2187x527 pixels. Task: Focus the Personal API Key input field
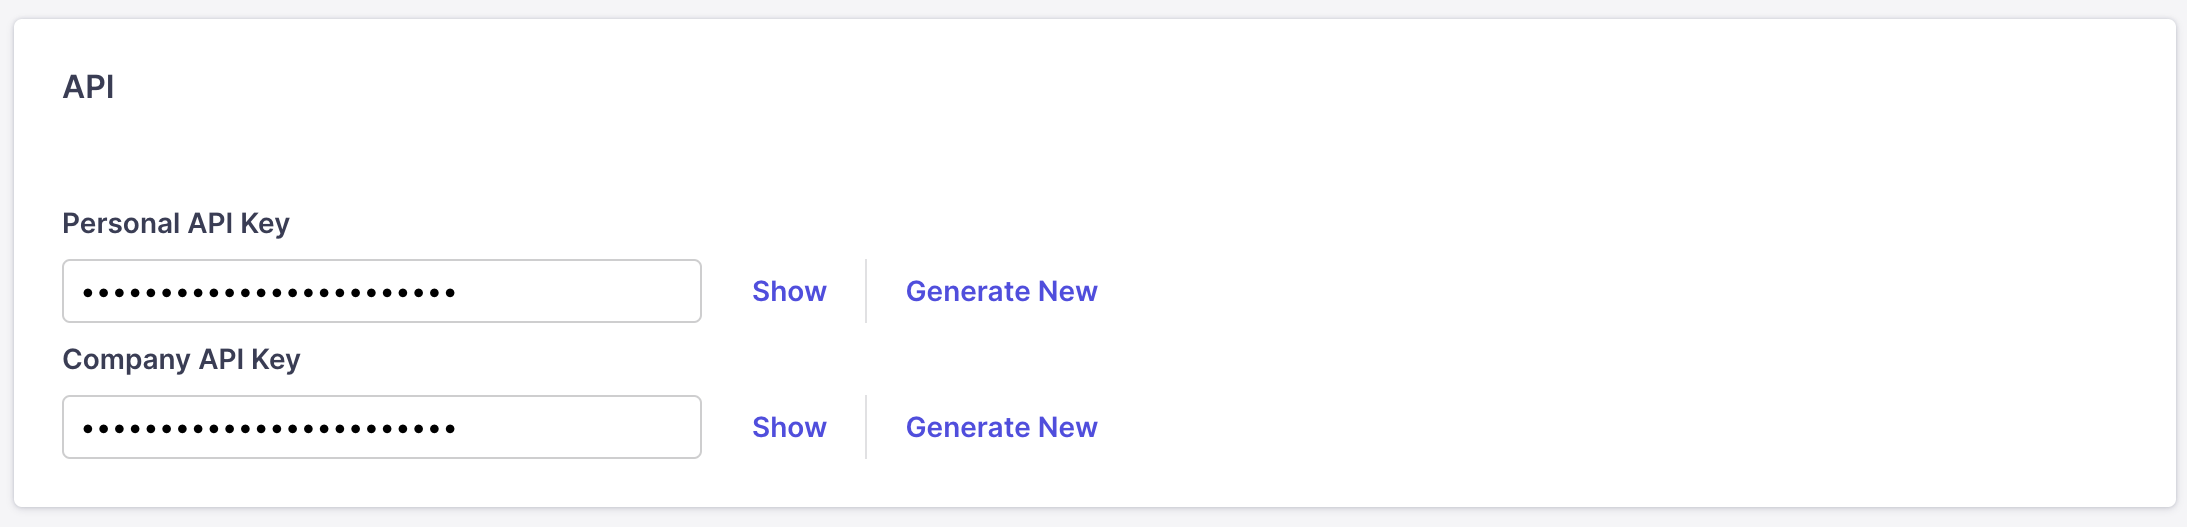381,291
